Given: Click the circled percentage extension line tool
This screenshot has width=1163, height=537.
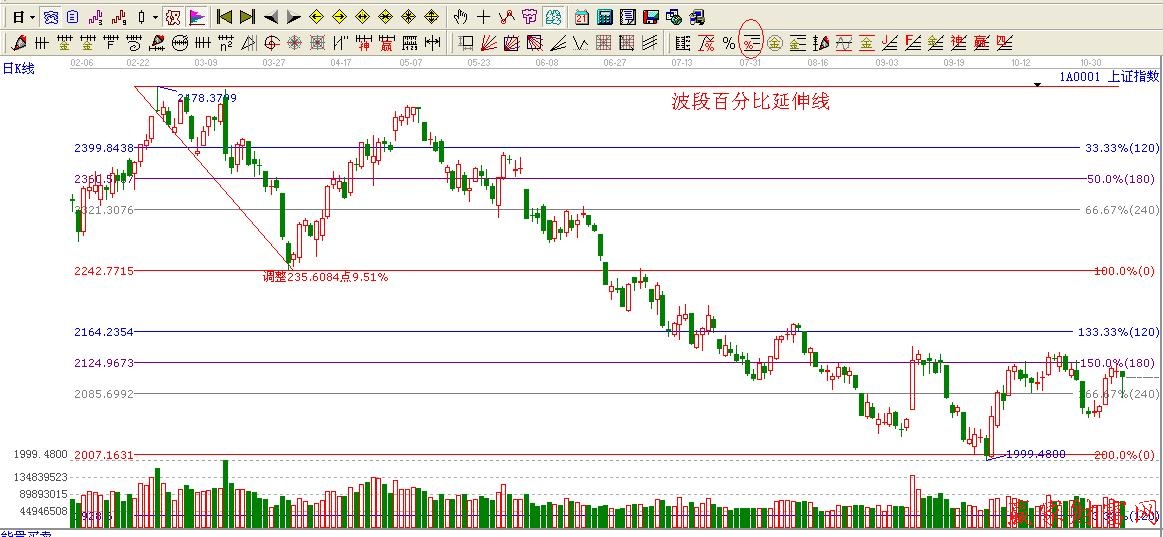Looking at the screenshot, I should [x=750, y=43].
